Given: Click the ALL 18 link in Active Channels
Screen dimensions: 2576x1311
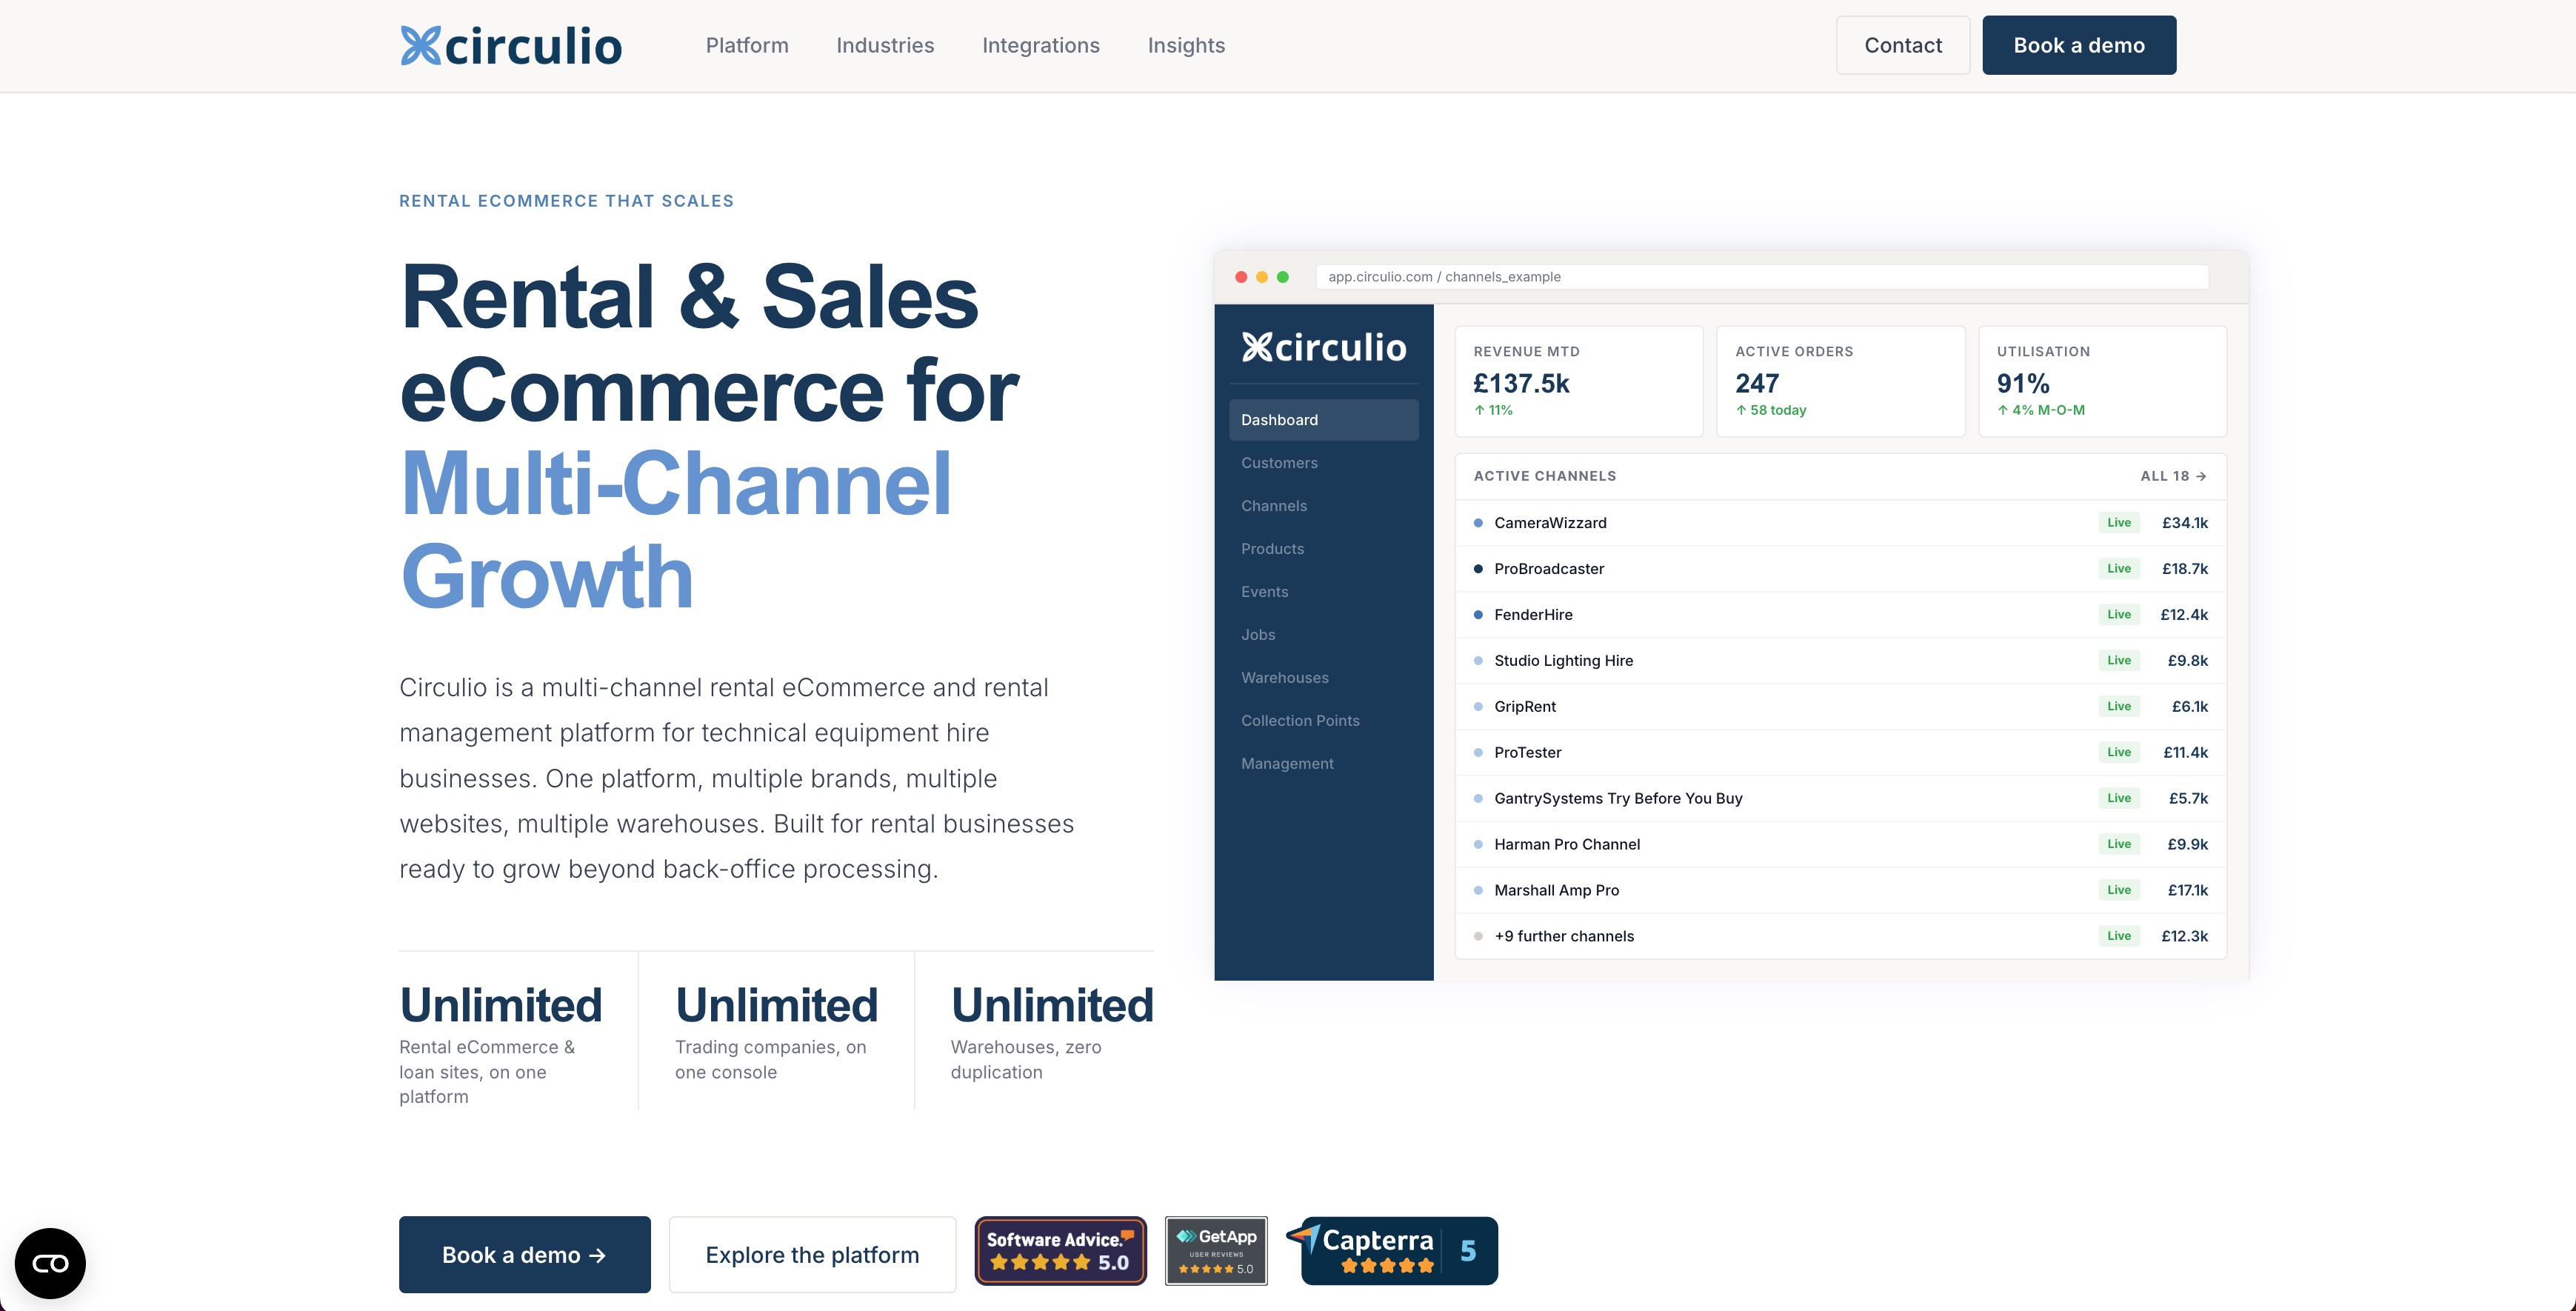Looking at the screenshot, I should 2173,476.
